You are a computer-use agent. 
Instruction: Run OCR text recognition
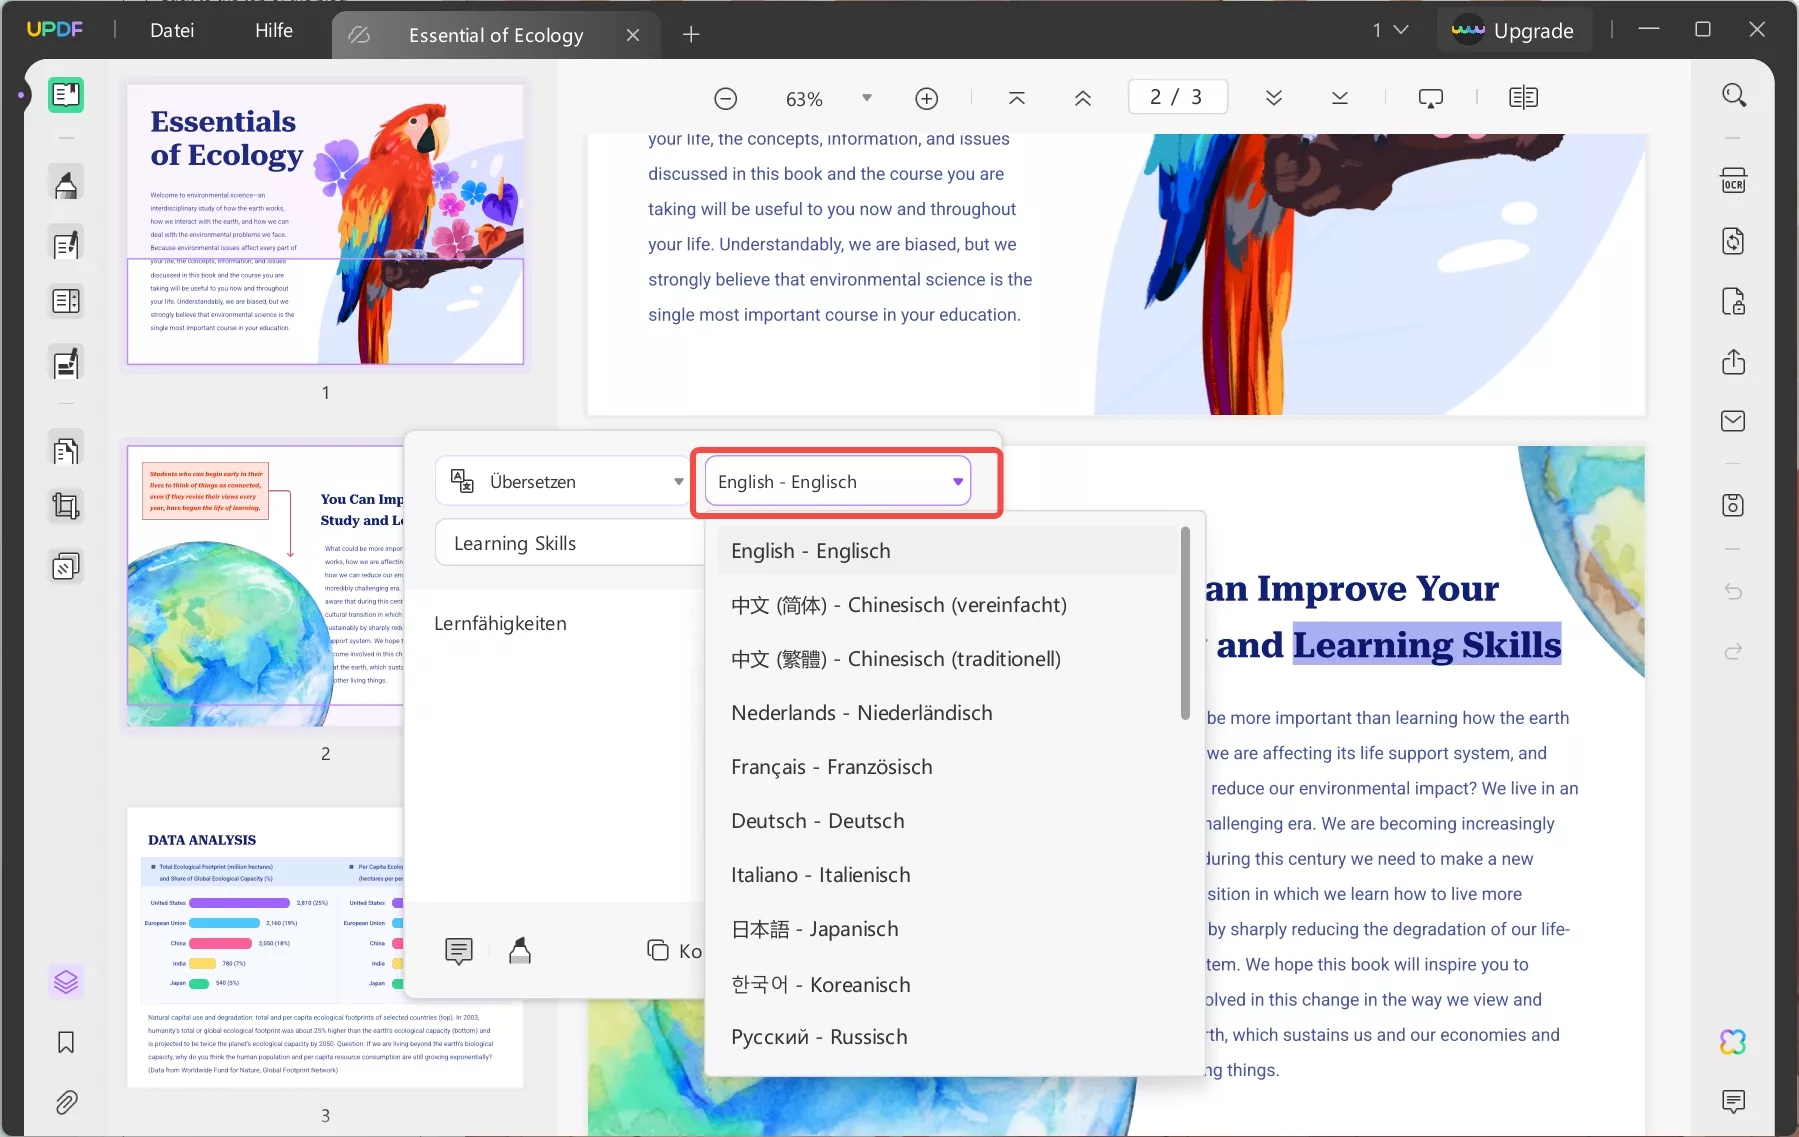tap(1734, 181)
